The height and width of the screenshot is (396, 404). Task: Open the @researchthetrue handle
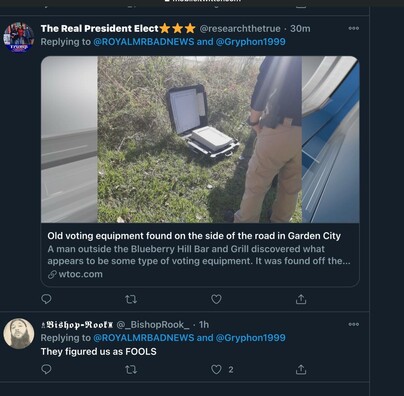point(240,29)
